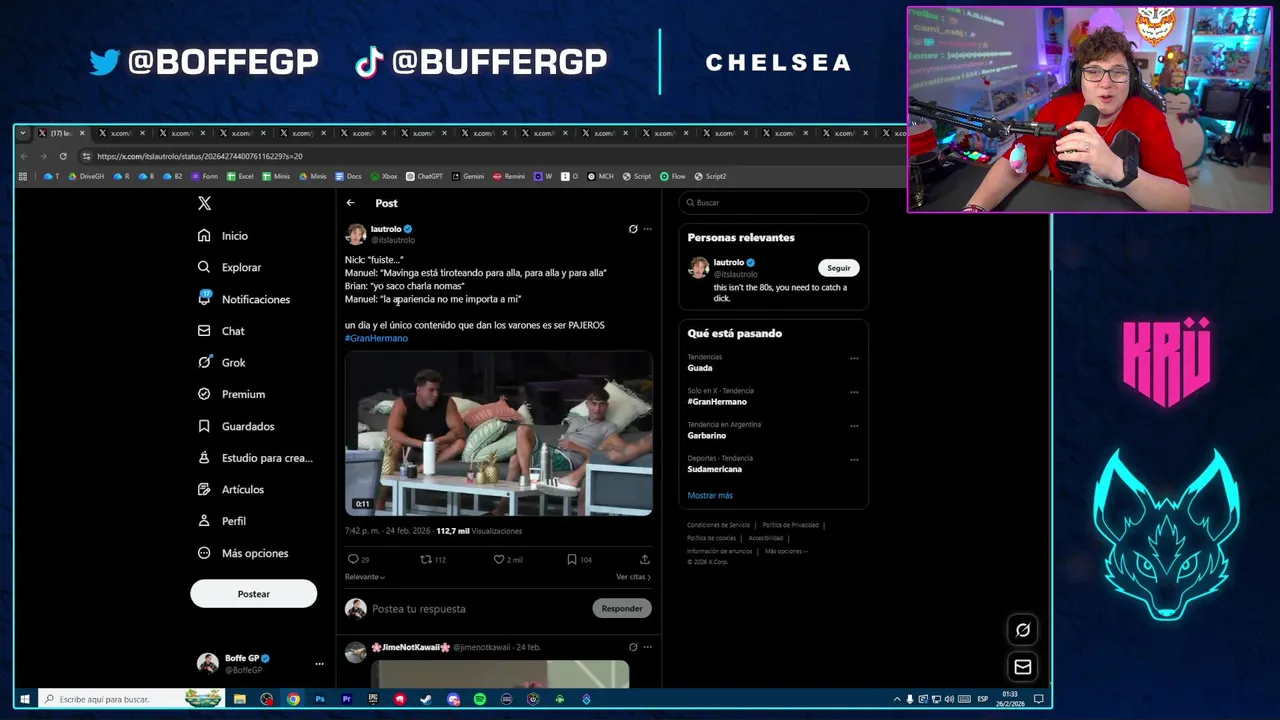The image size is (1280, 720).
Task: Open Estudio para creadores in sidebar
Action: 255,458
